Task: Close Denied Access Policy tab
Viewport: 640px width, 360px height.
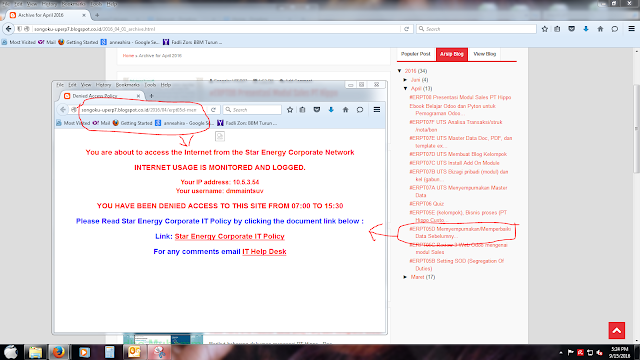Action: tap(138, 96)
